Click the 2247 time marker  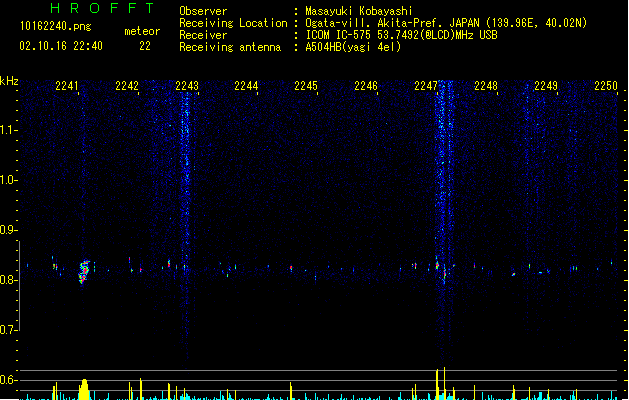click(x=426, y=86)
